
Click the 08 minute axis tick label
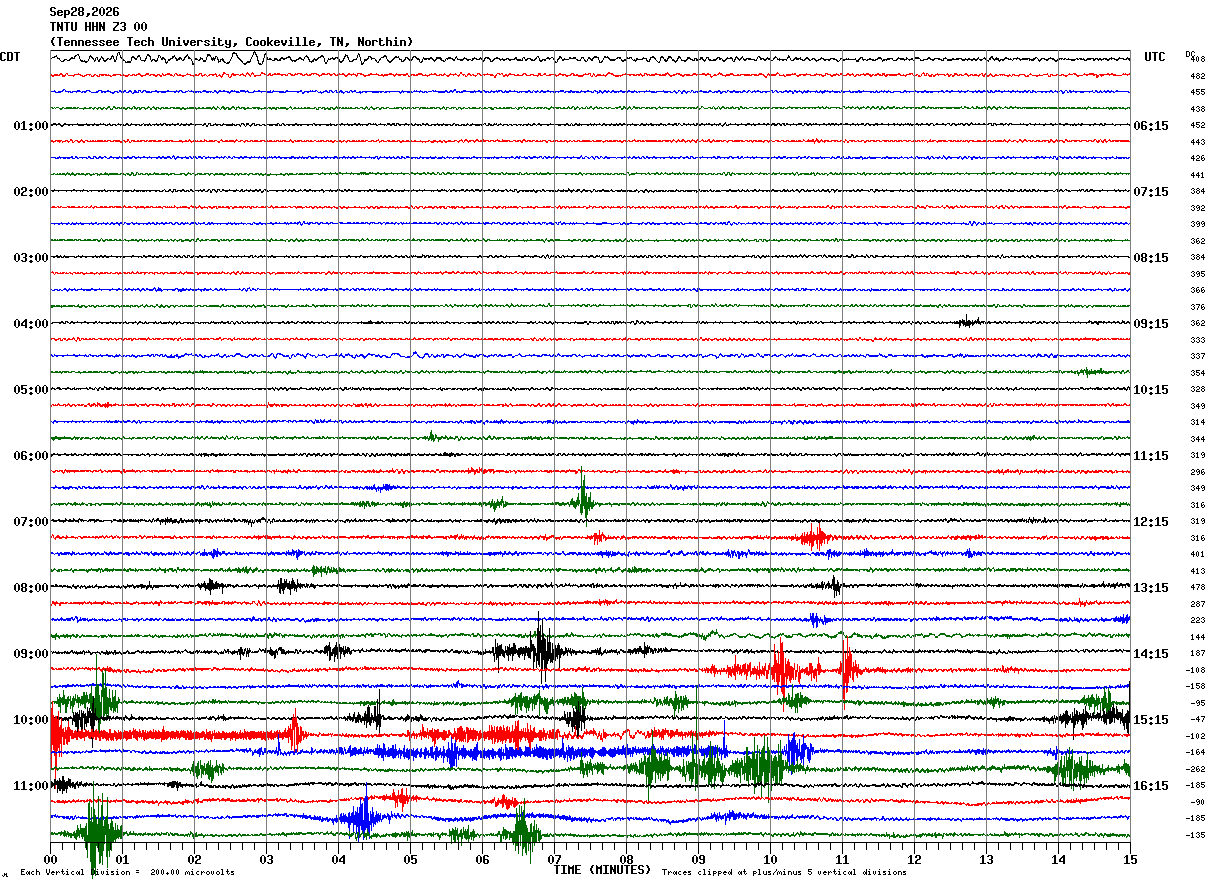point(626,859)
